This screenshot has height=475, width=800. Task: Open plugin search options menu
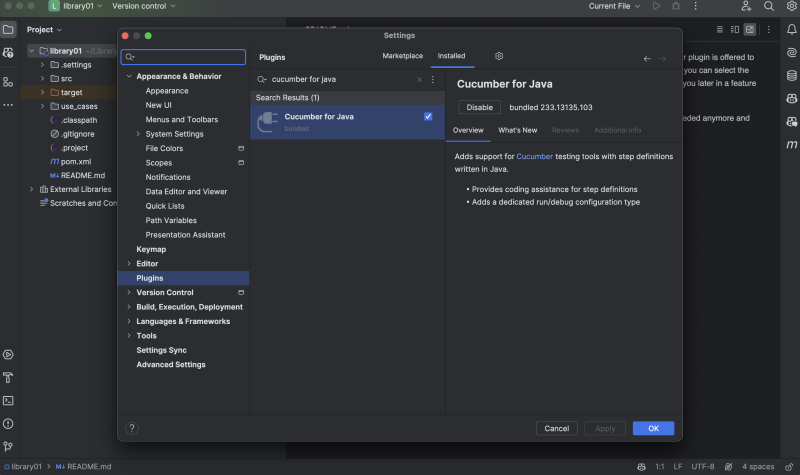[x=433, y=80]
